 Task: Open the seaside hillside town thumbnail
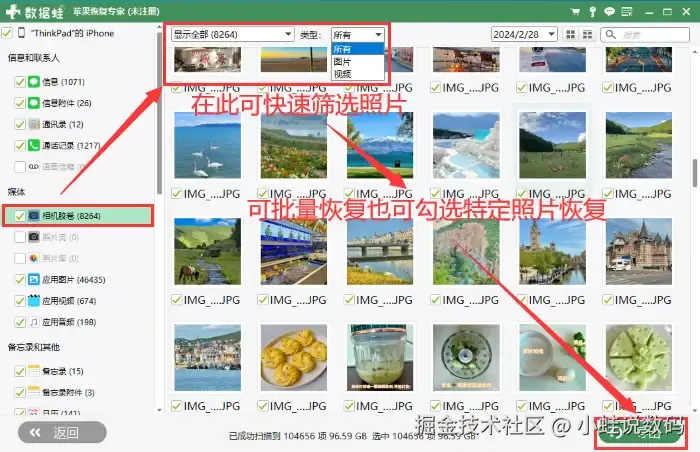tap(208, 357)
